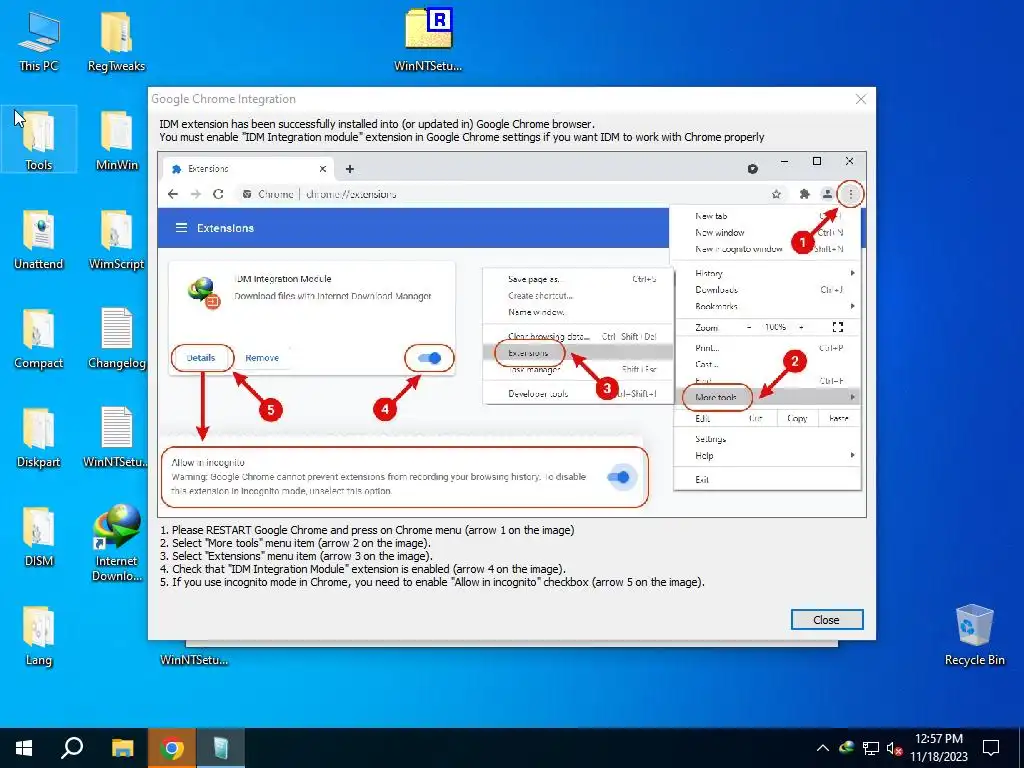This screenshot has width=1024, height=768.
Task: Select the MinWin desktop folder
Action: click(116, 140)
